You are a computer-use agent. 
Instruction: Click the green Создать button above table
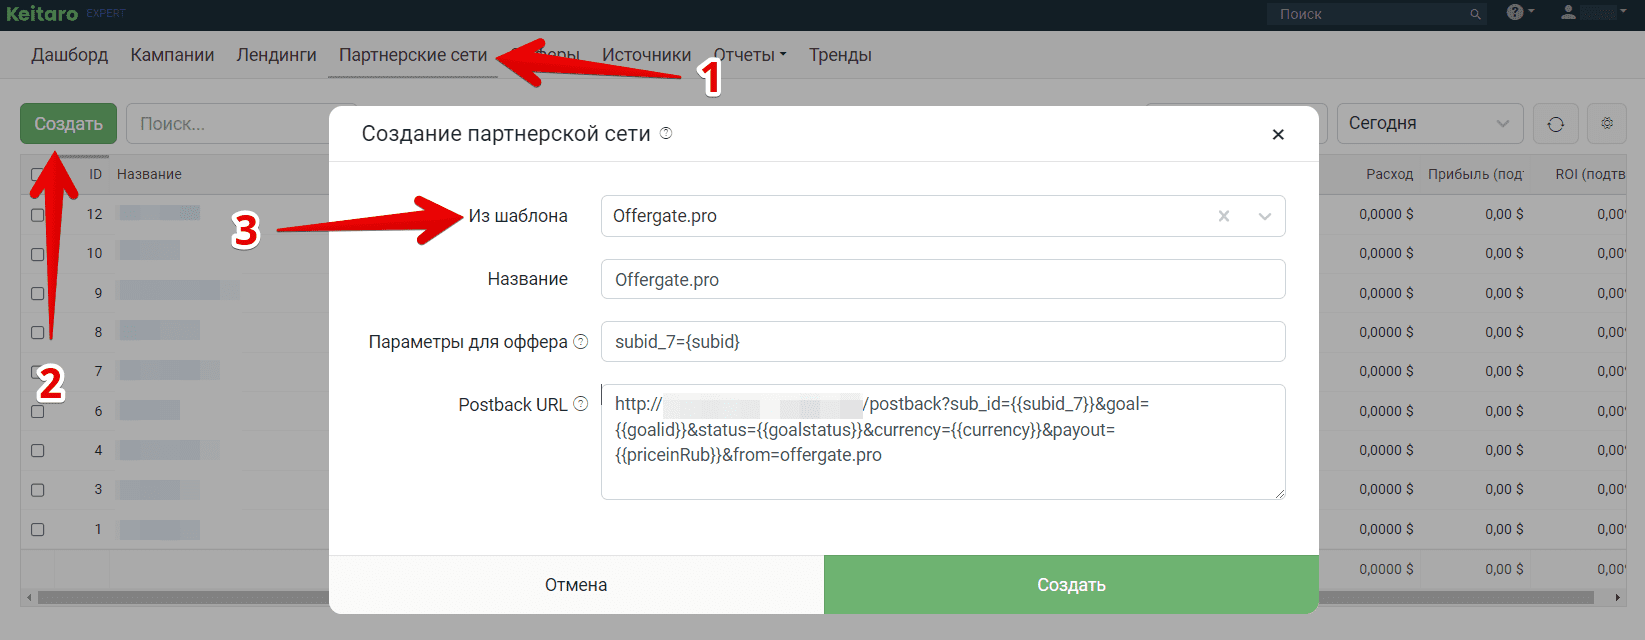pyautogui.click(x=69, y=124)
